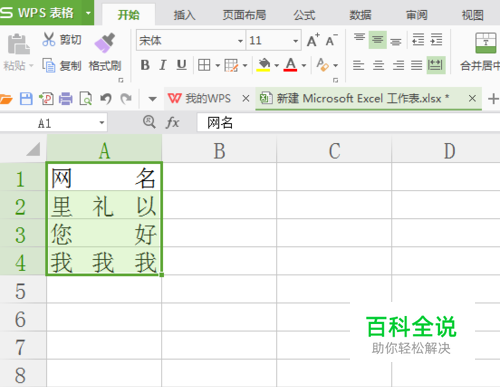
Task: Switch to the 开始 ribbon tab
Action: tap(129, 15)
